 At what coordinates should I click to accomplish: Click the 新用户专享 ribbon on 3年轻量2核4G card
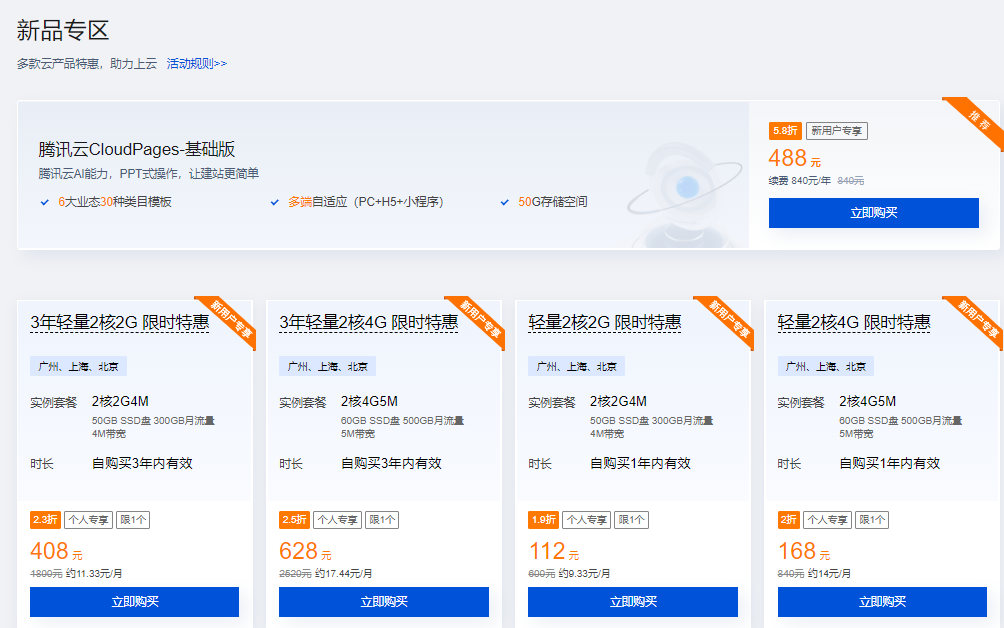click(481, 318)
